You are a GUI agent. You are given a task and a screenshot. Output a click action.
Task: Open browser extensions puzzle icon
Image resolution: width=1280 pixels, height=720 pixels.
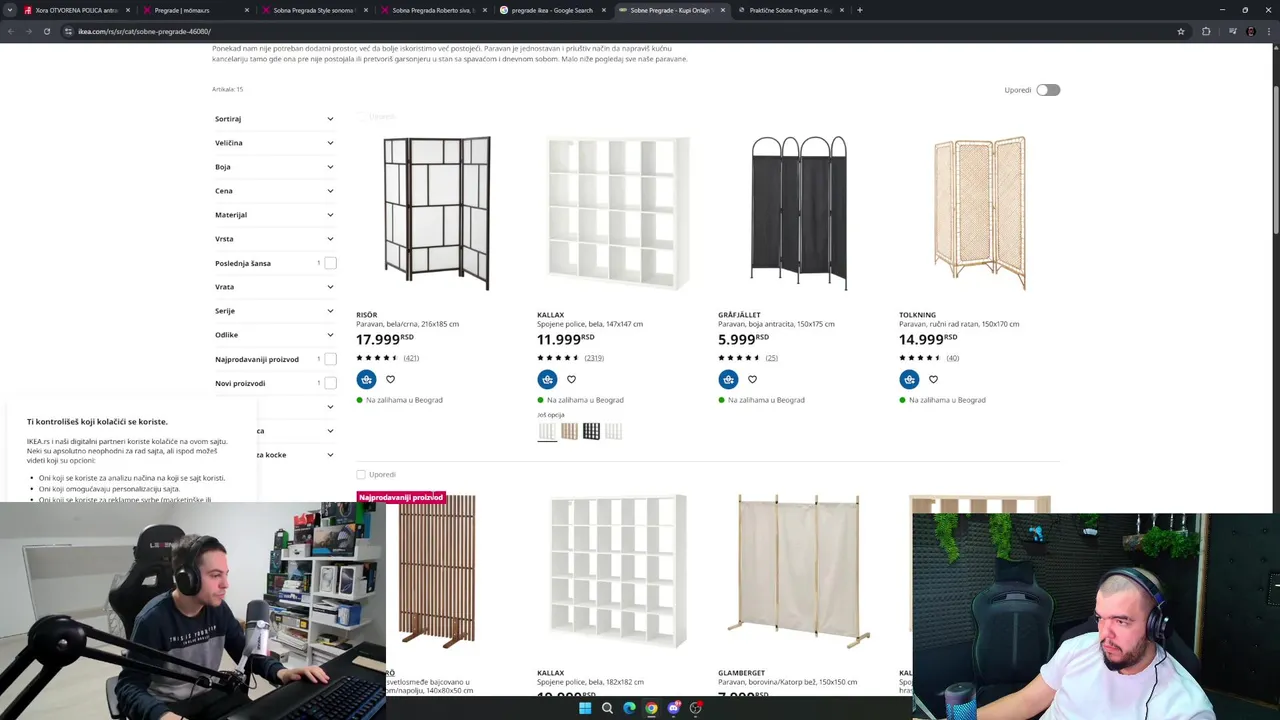1206,31
